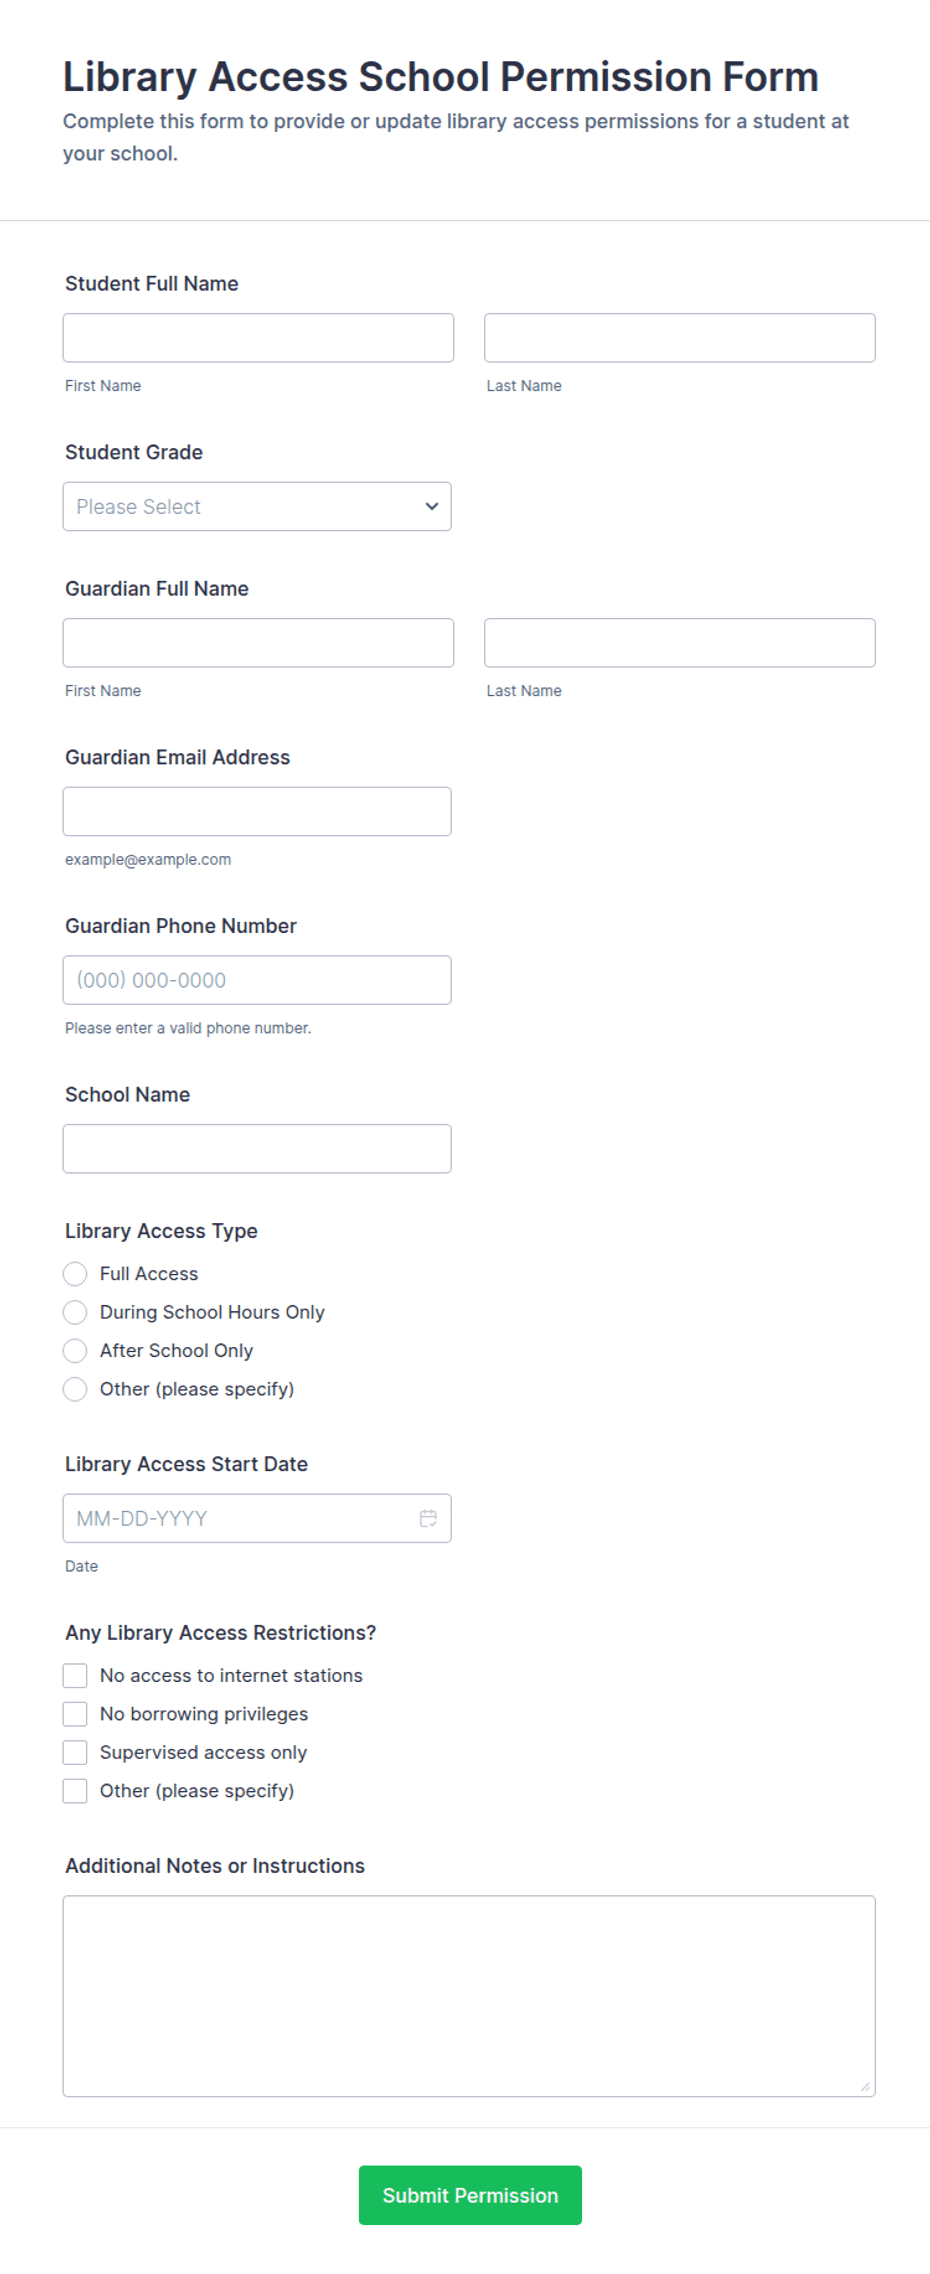Enable Supervised access only restriction
Viewport: 930px width, 2274px height.
(75, 1752)
